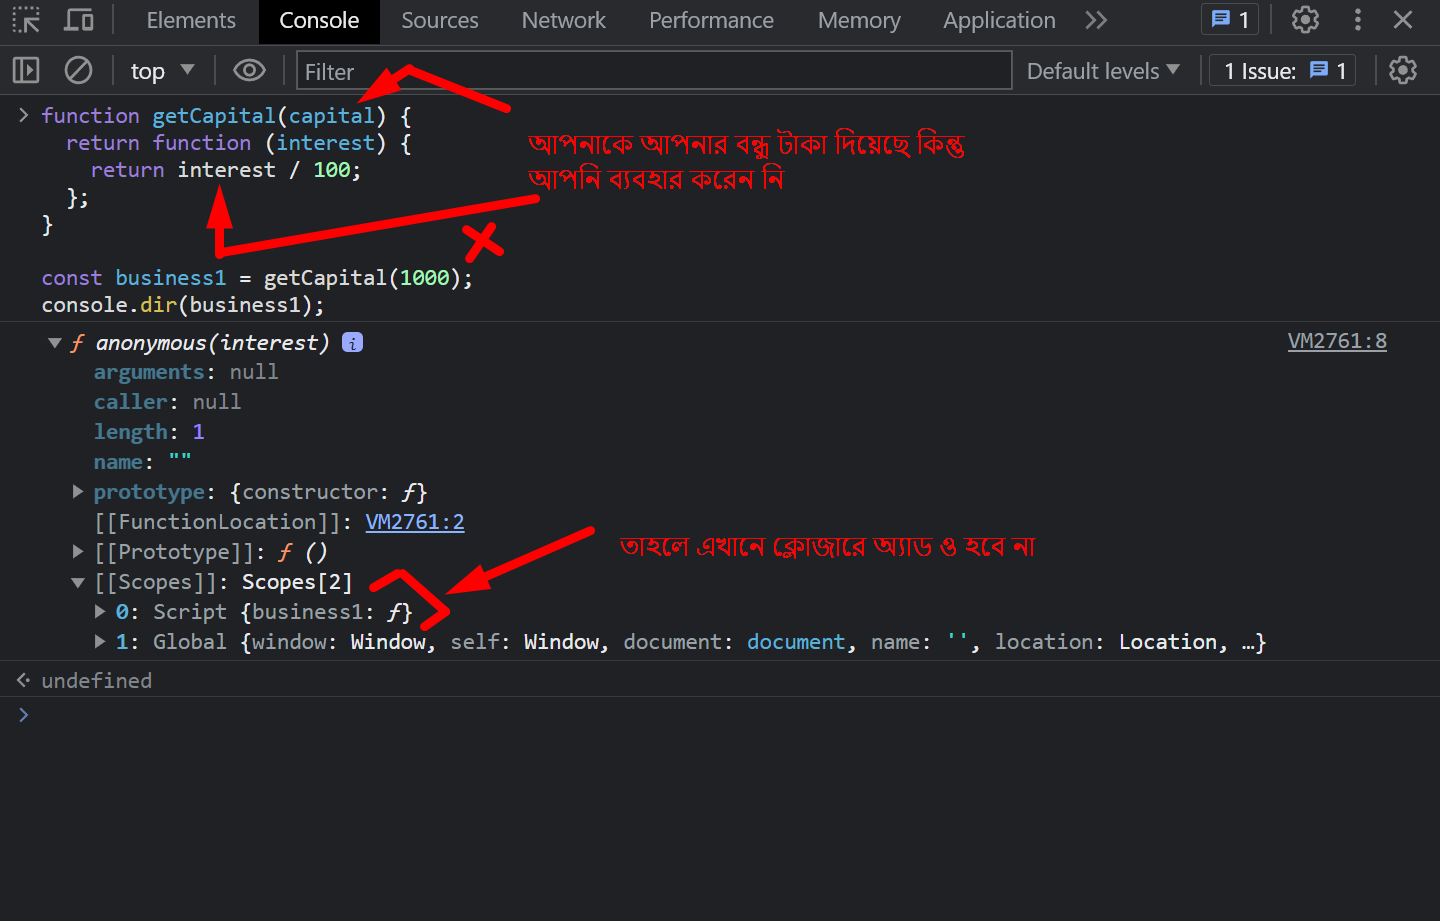1440x921 pixels.
Task: Close the DevTools panel
Action: click(x=1403, y=20)
